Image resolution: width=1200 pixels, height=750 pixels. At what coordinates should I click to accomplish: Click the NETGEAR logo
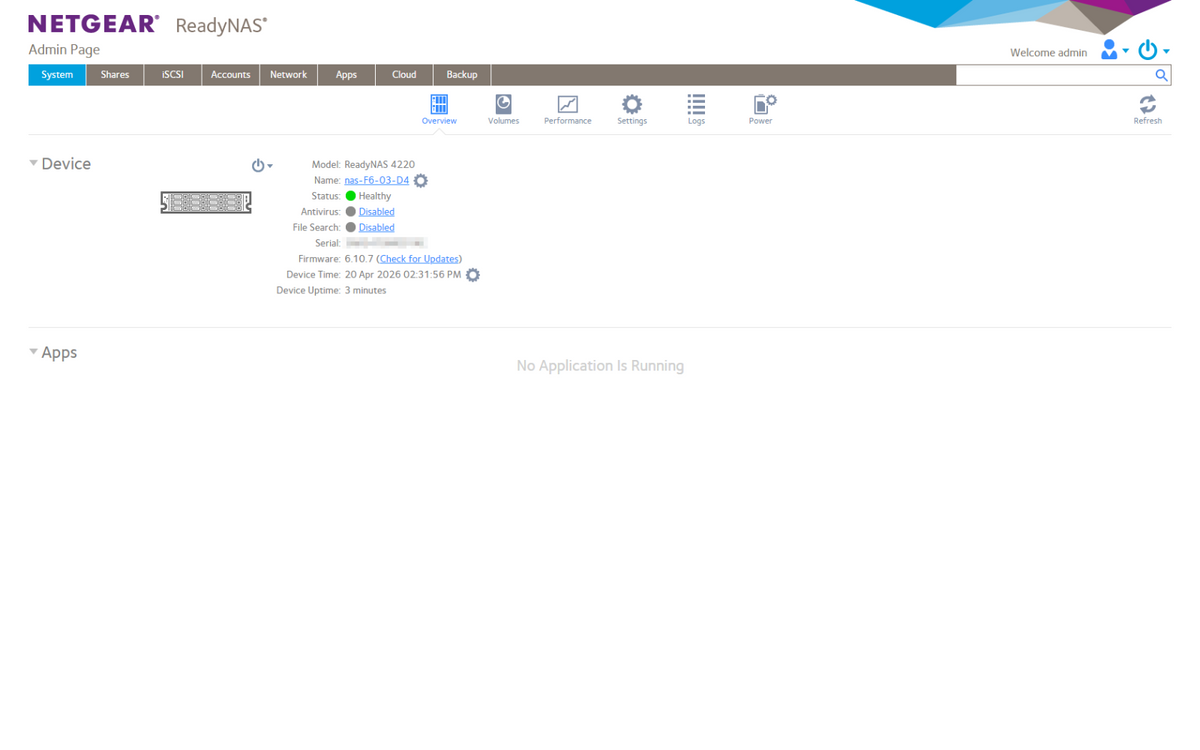pos(93,24)
